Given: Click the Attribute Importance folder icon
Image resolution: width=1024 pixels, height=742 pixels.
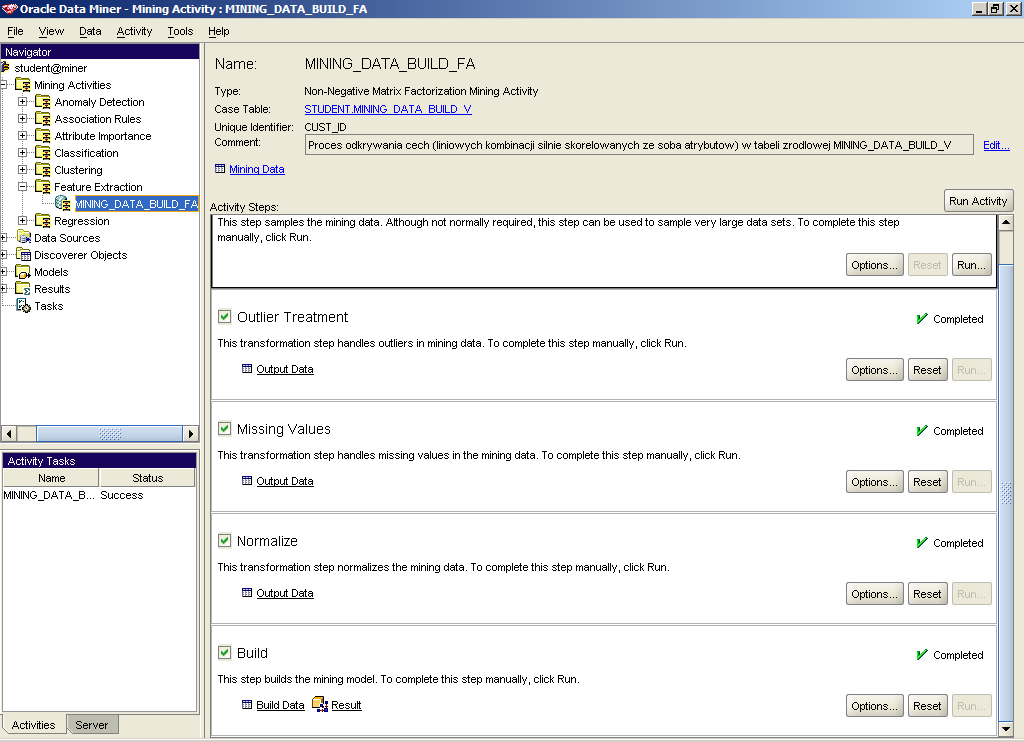Looking at the screenshot, I should click(x=43, y=136).
